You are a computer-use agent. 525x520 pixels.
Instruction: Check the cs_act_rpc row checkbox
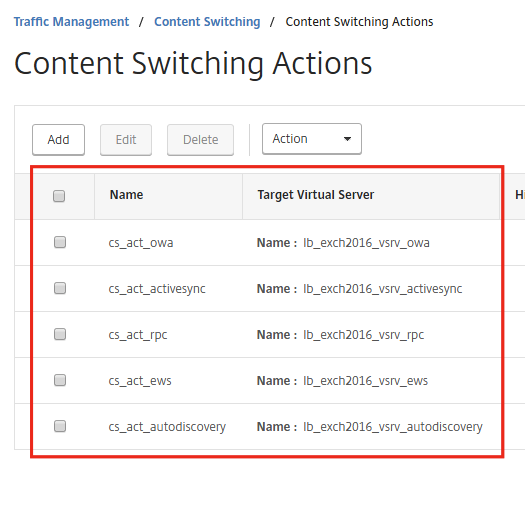click(x=60, y=334)
